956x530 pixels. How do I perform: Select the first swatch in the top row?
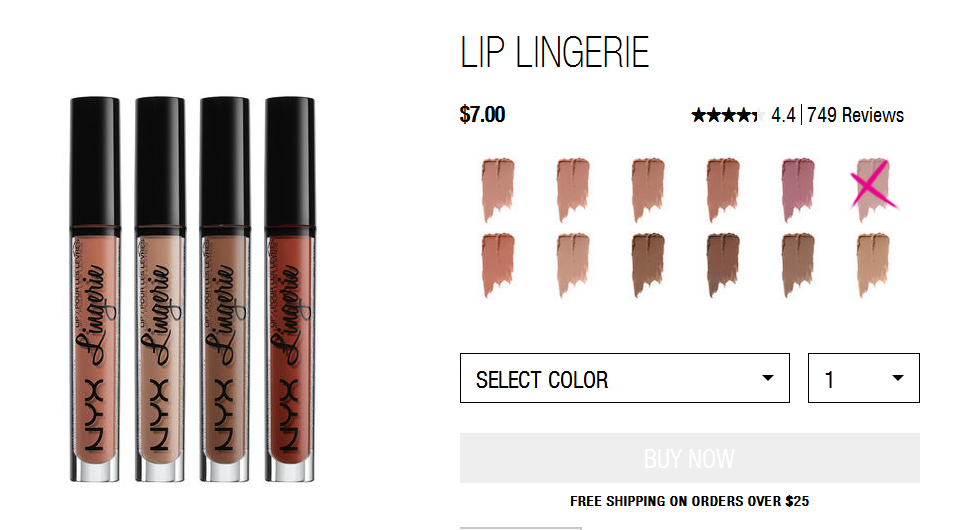pos(498,190)
